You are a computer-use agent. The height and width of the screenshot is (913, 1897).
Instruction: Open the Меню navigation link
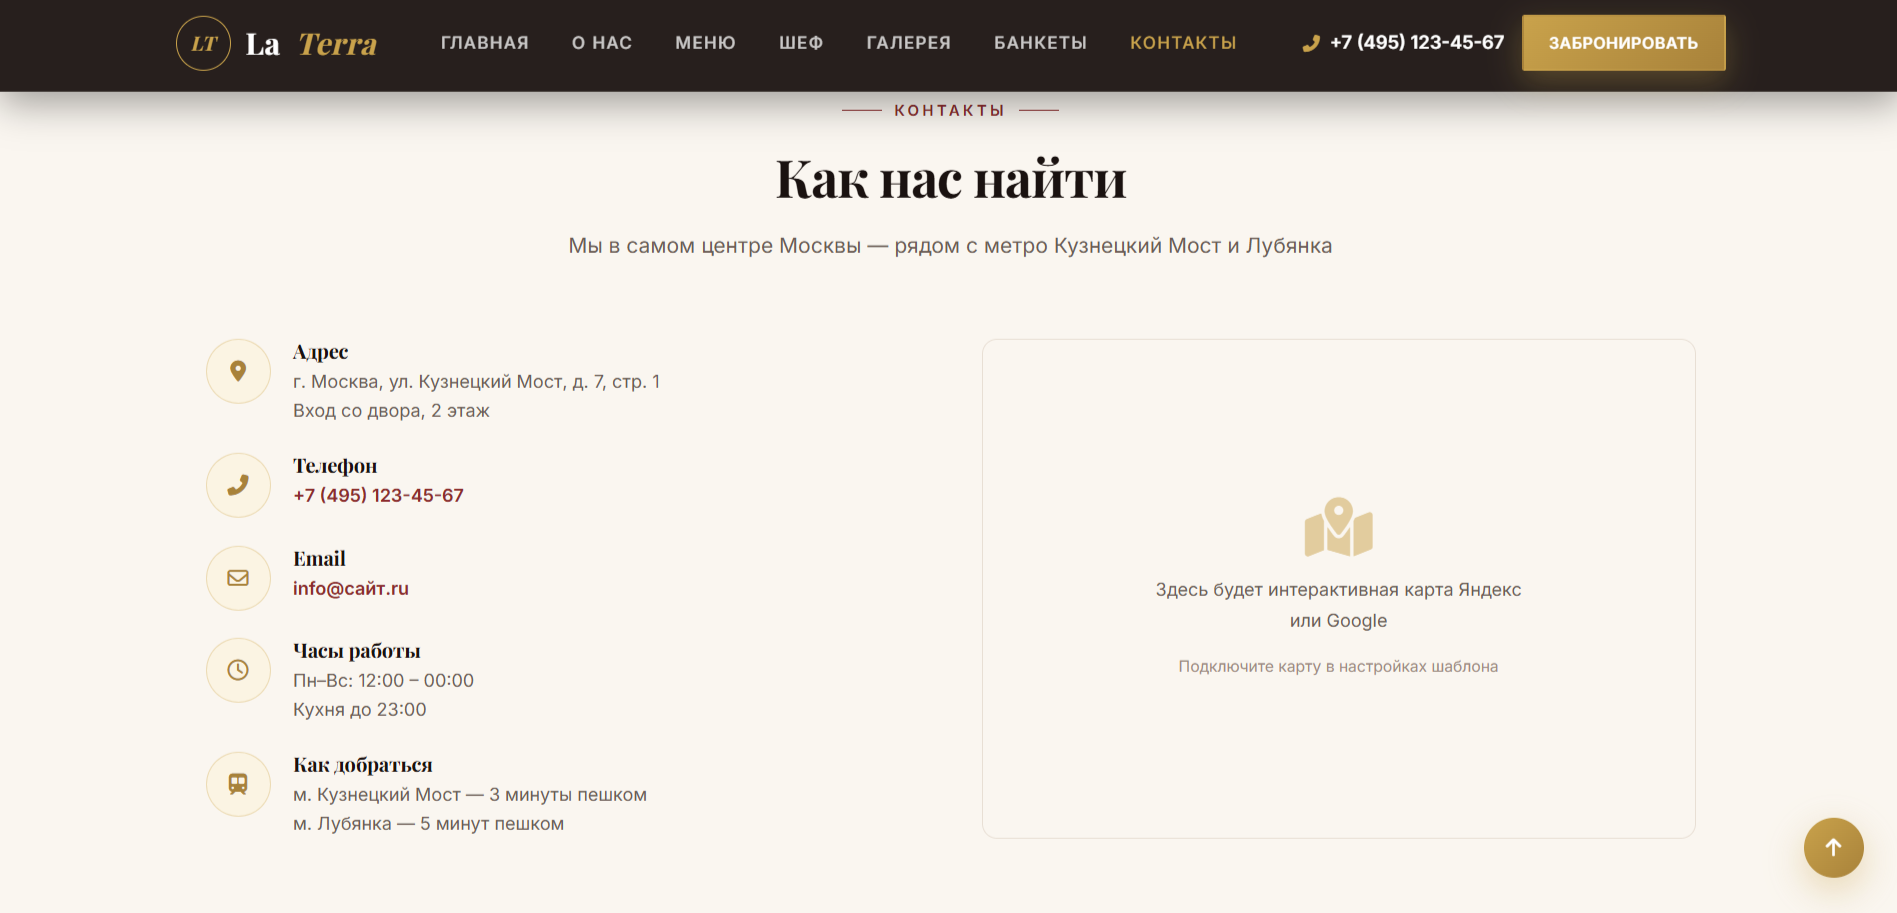pyautogui.click(x=705, y=43)
